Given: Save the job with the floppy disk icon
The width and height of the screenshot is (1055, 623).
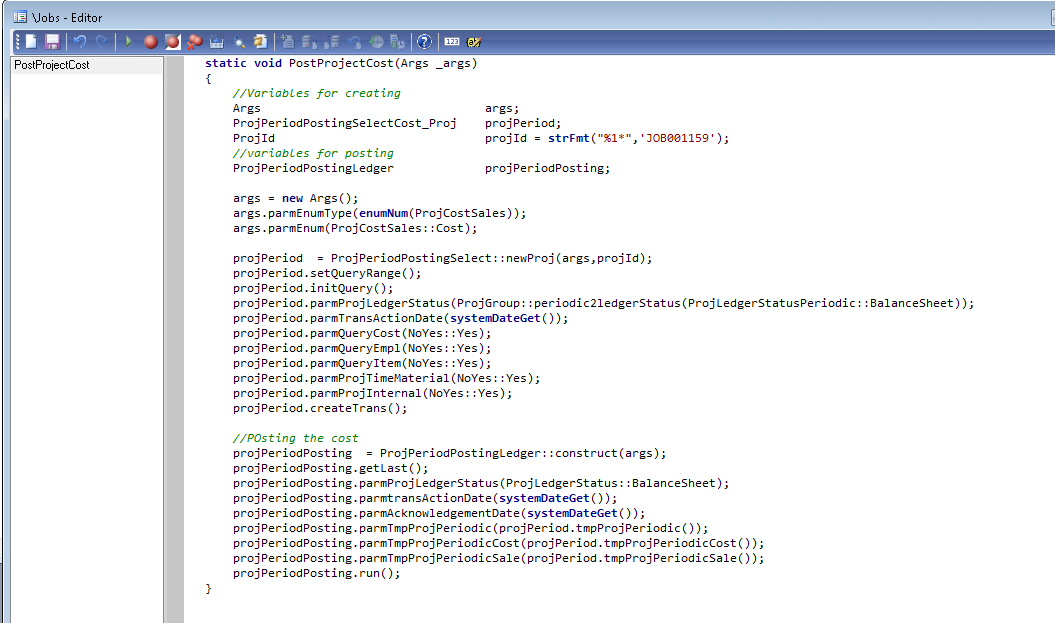Looking at the screenshot, I should pyautogui.click(x=52, y=42).
